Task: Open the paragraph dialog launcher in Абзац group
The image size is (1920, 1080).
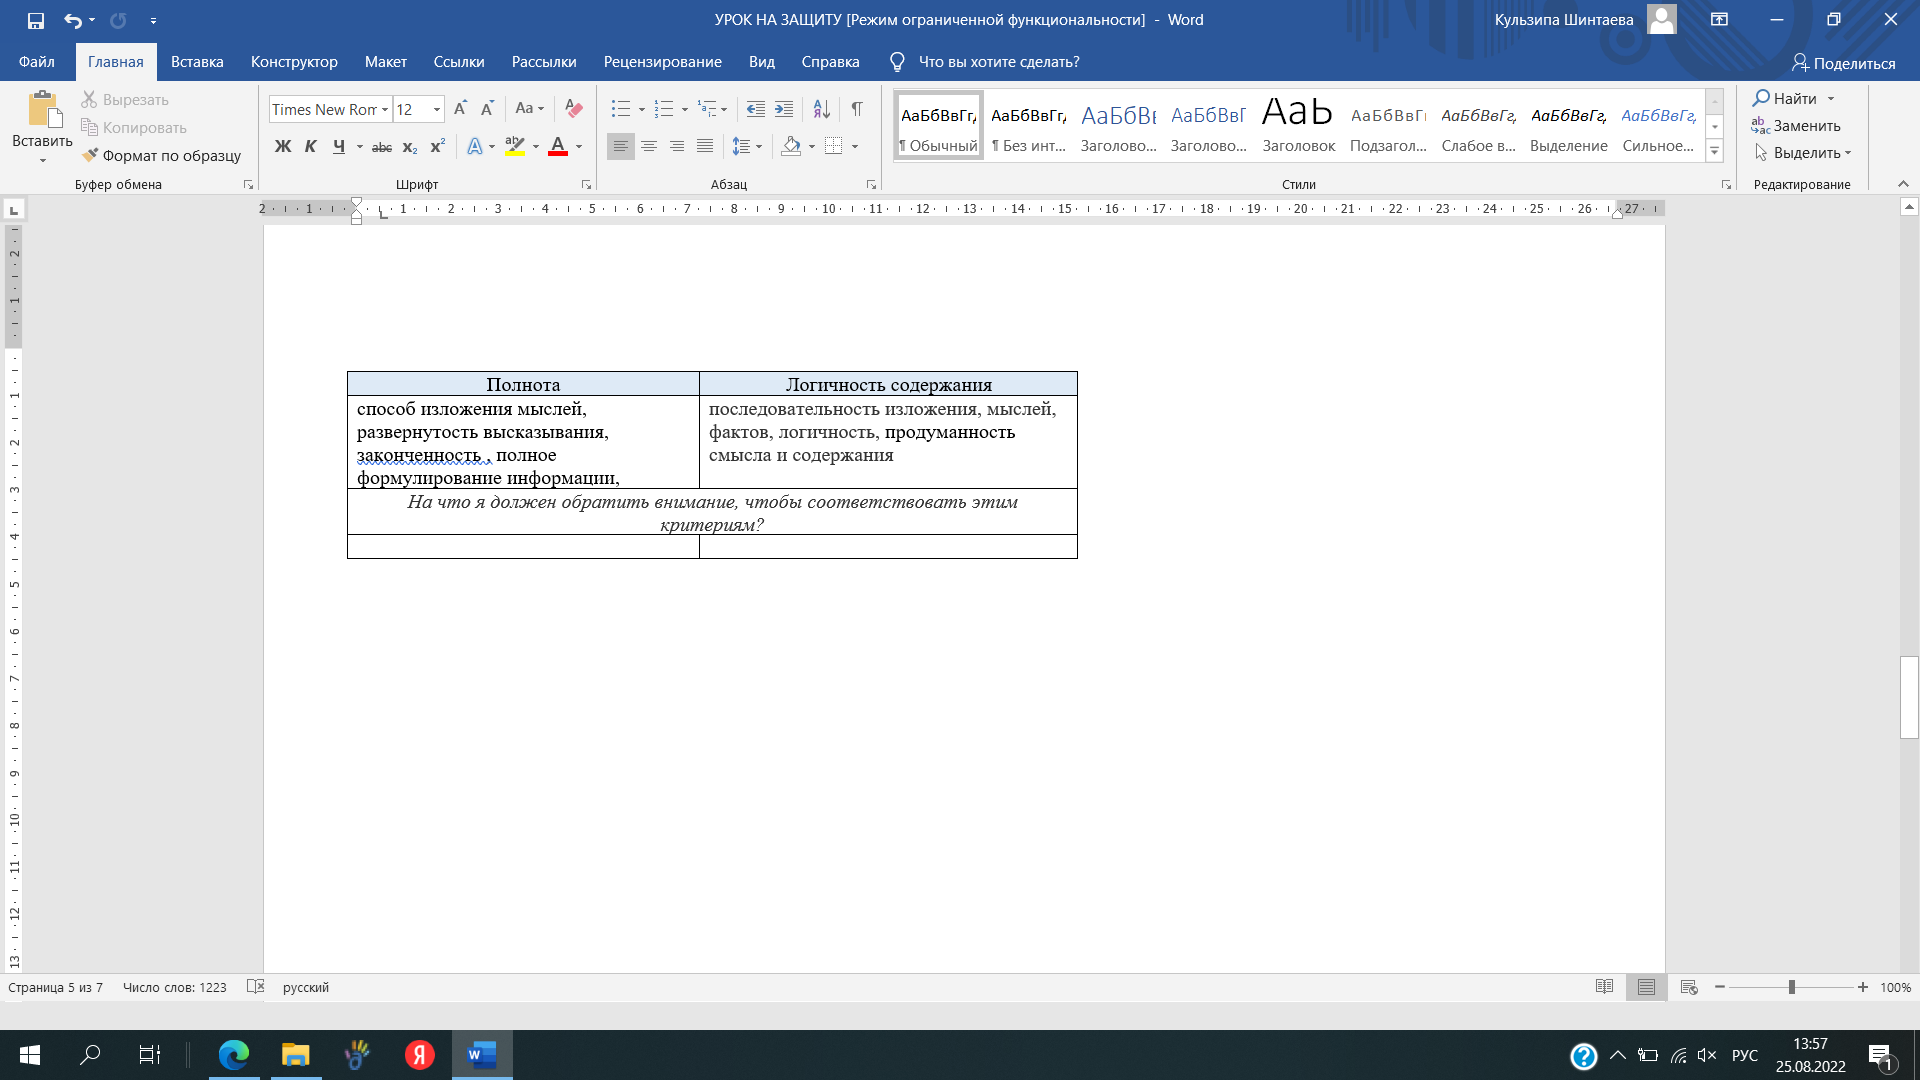Action: (x=871, y=185)
